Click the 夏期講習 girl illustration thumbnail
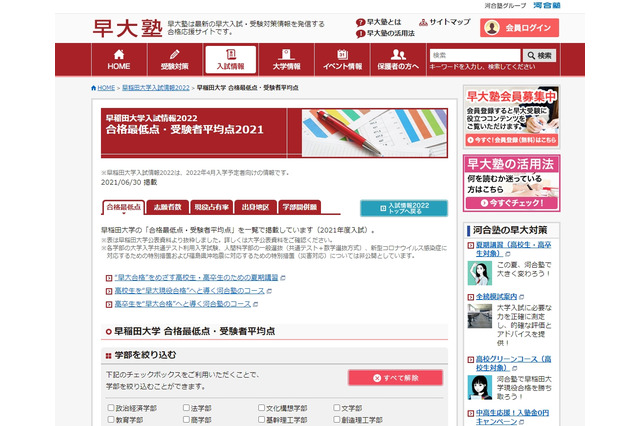 [x=480, y=273]
